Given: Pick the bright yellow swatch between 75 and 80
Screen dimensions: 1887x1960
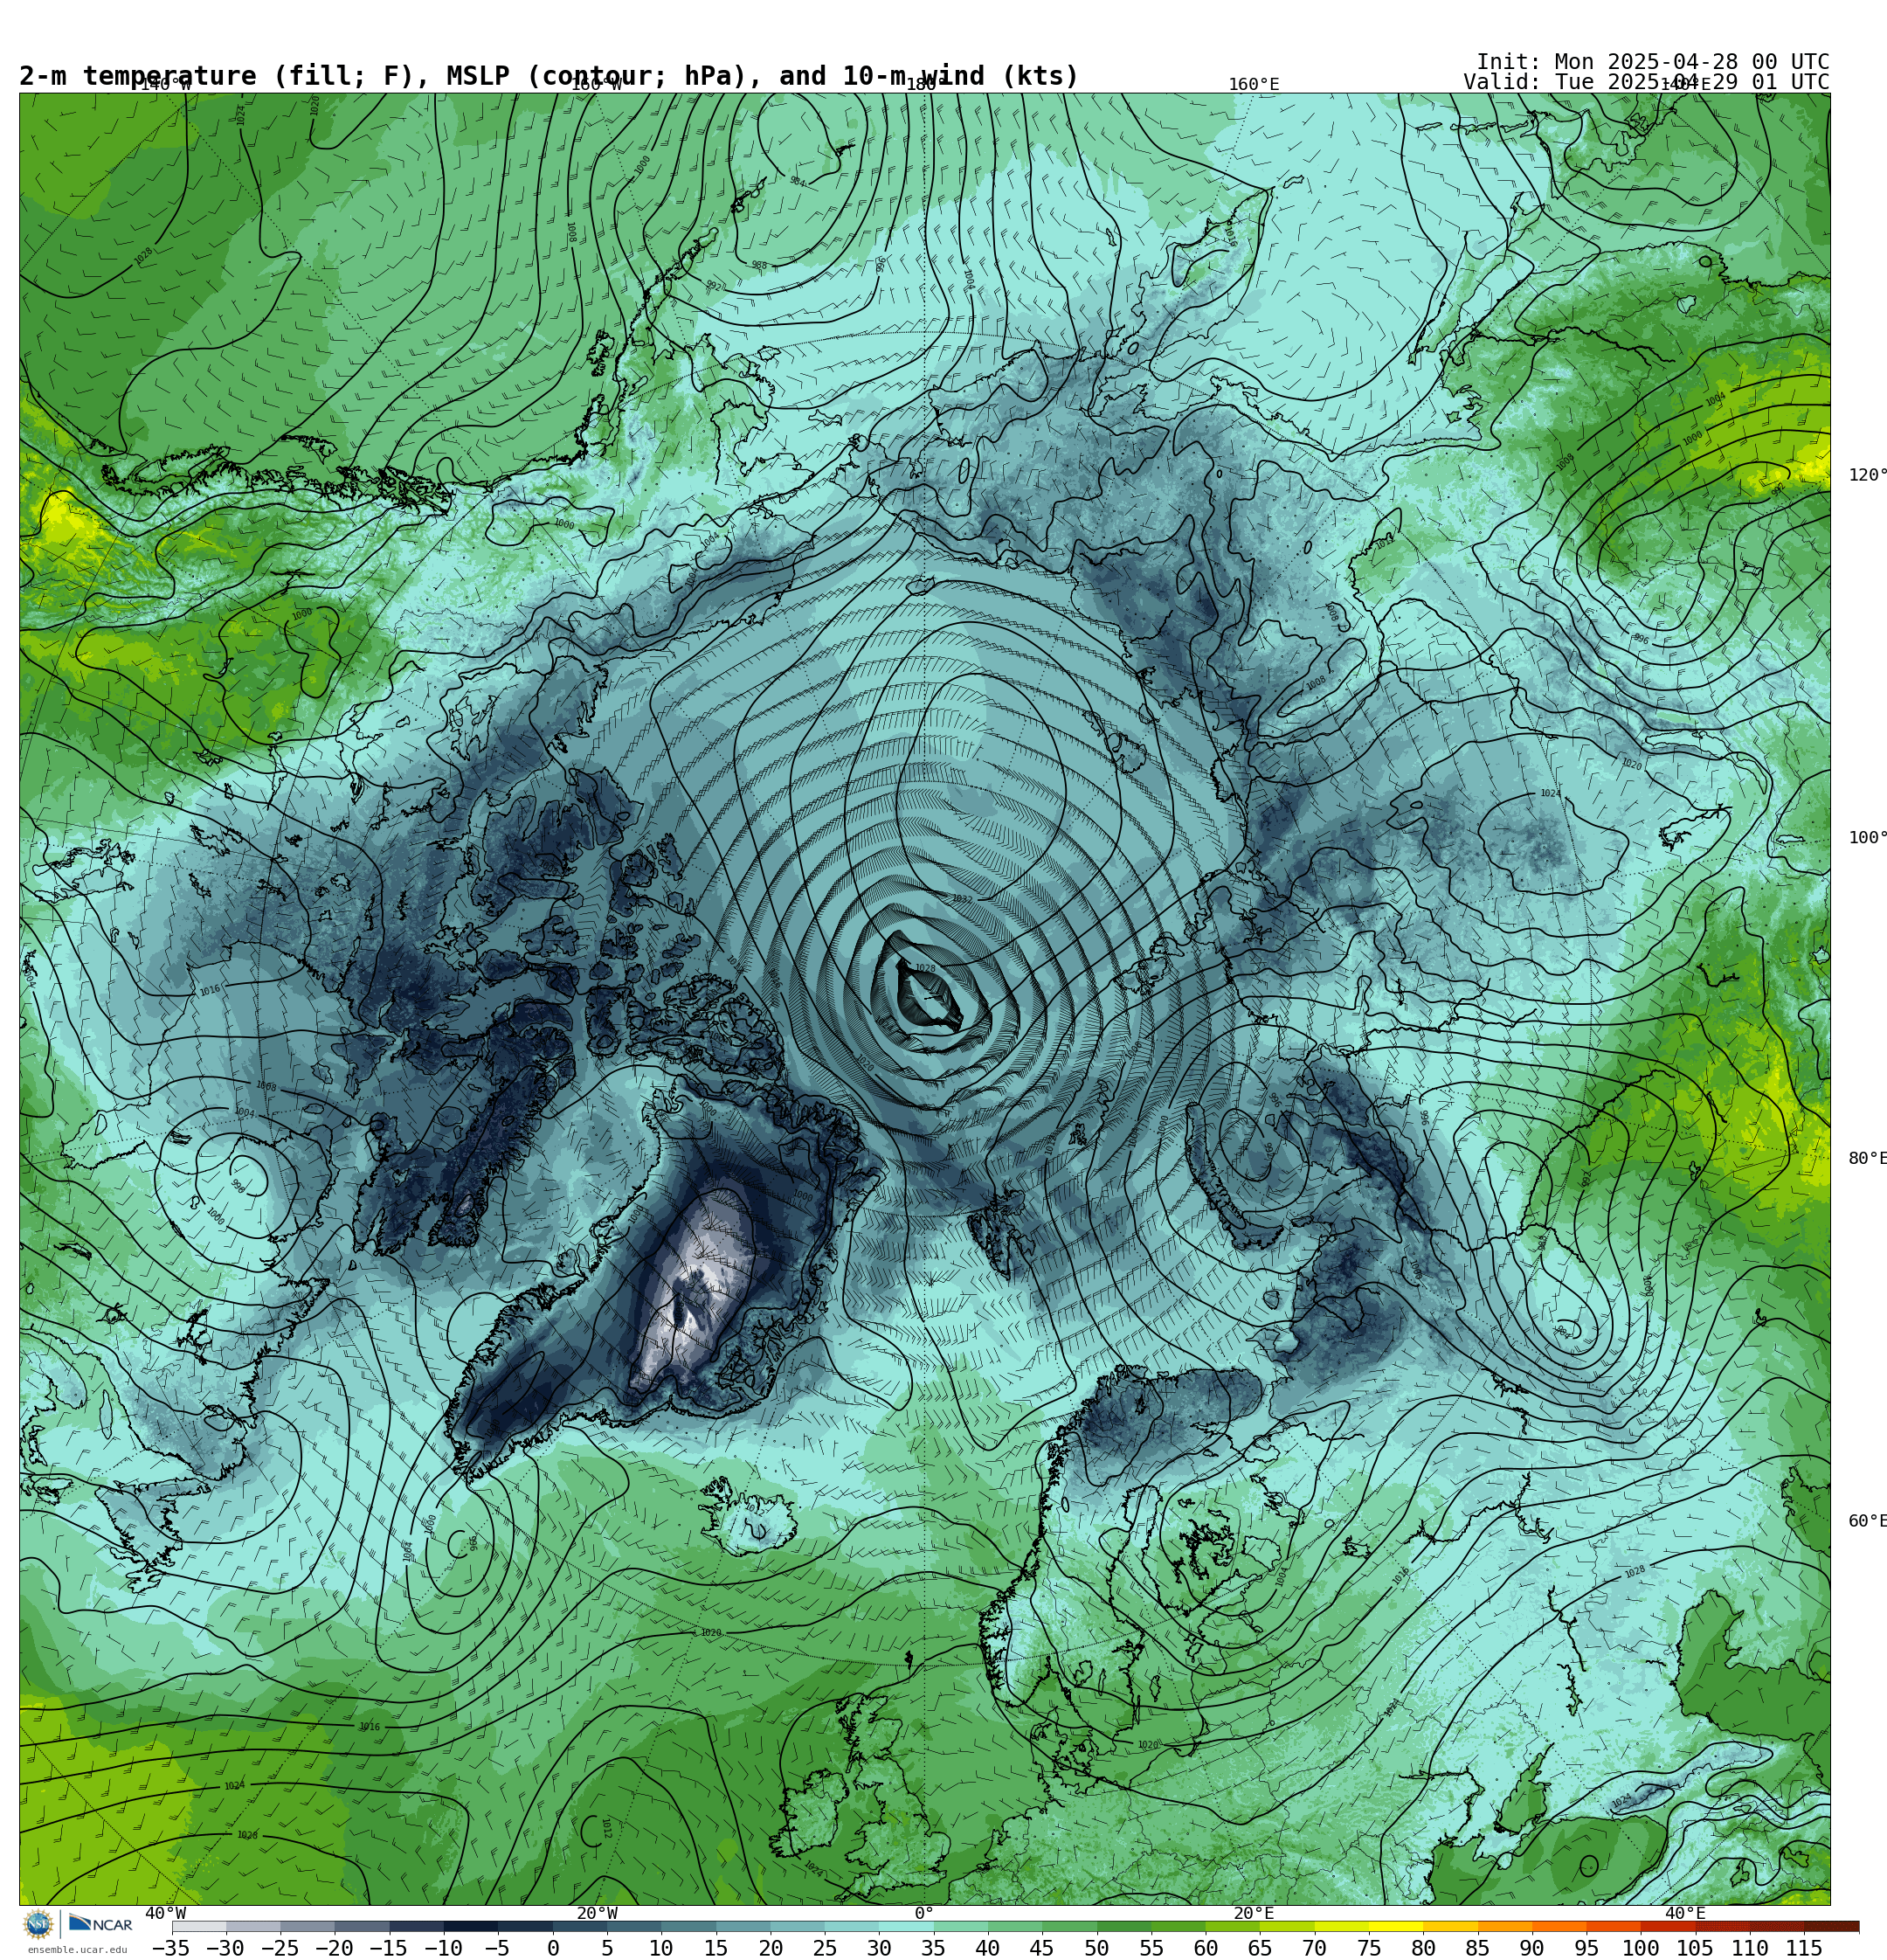Looking at the screenshot, I should (1396, 1927).
